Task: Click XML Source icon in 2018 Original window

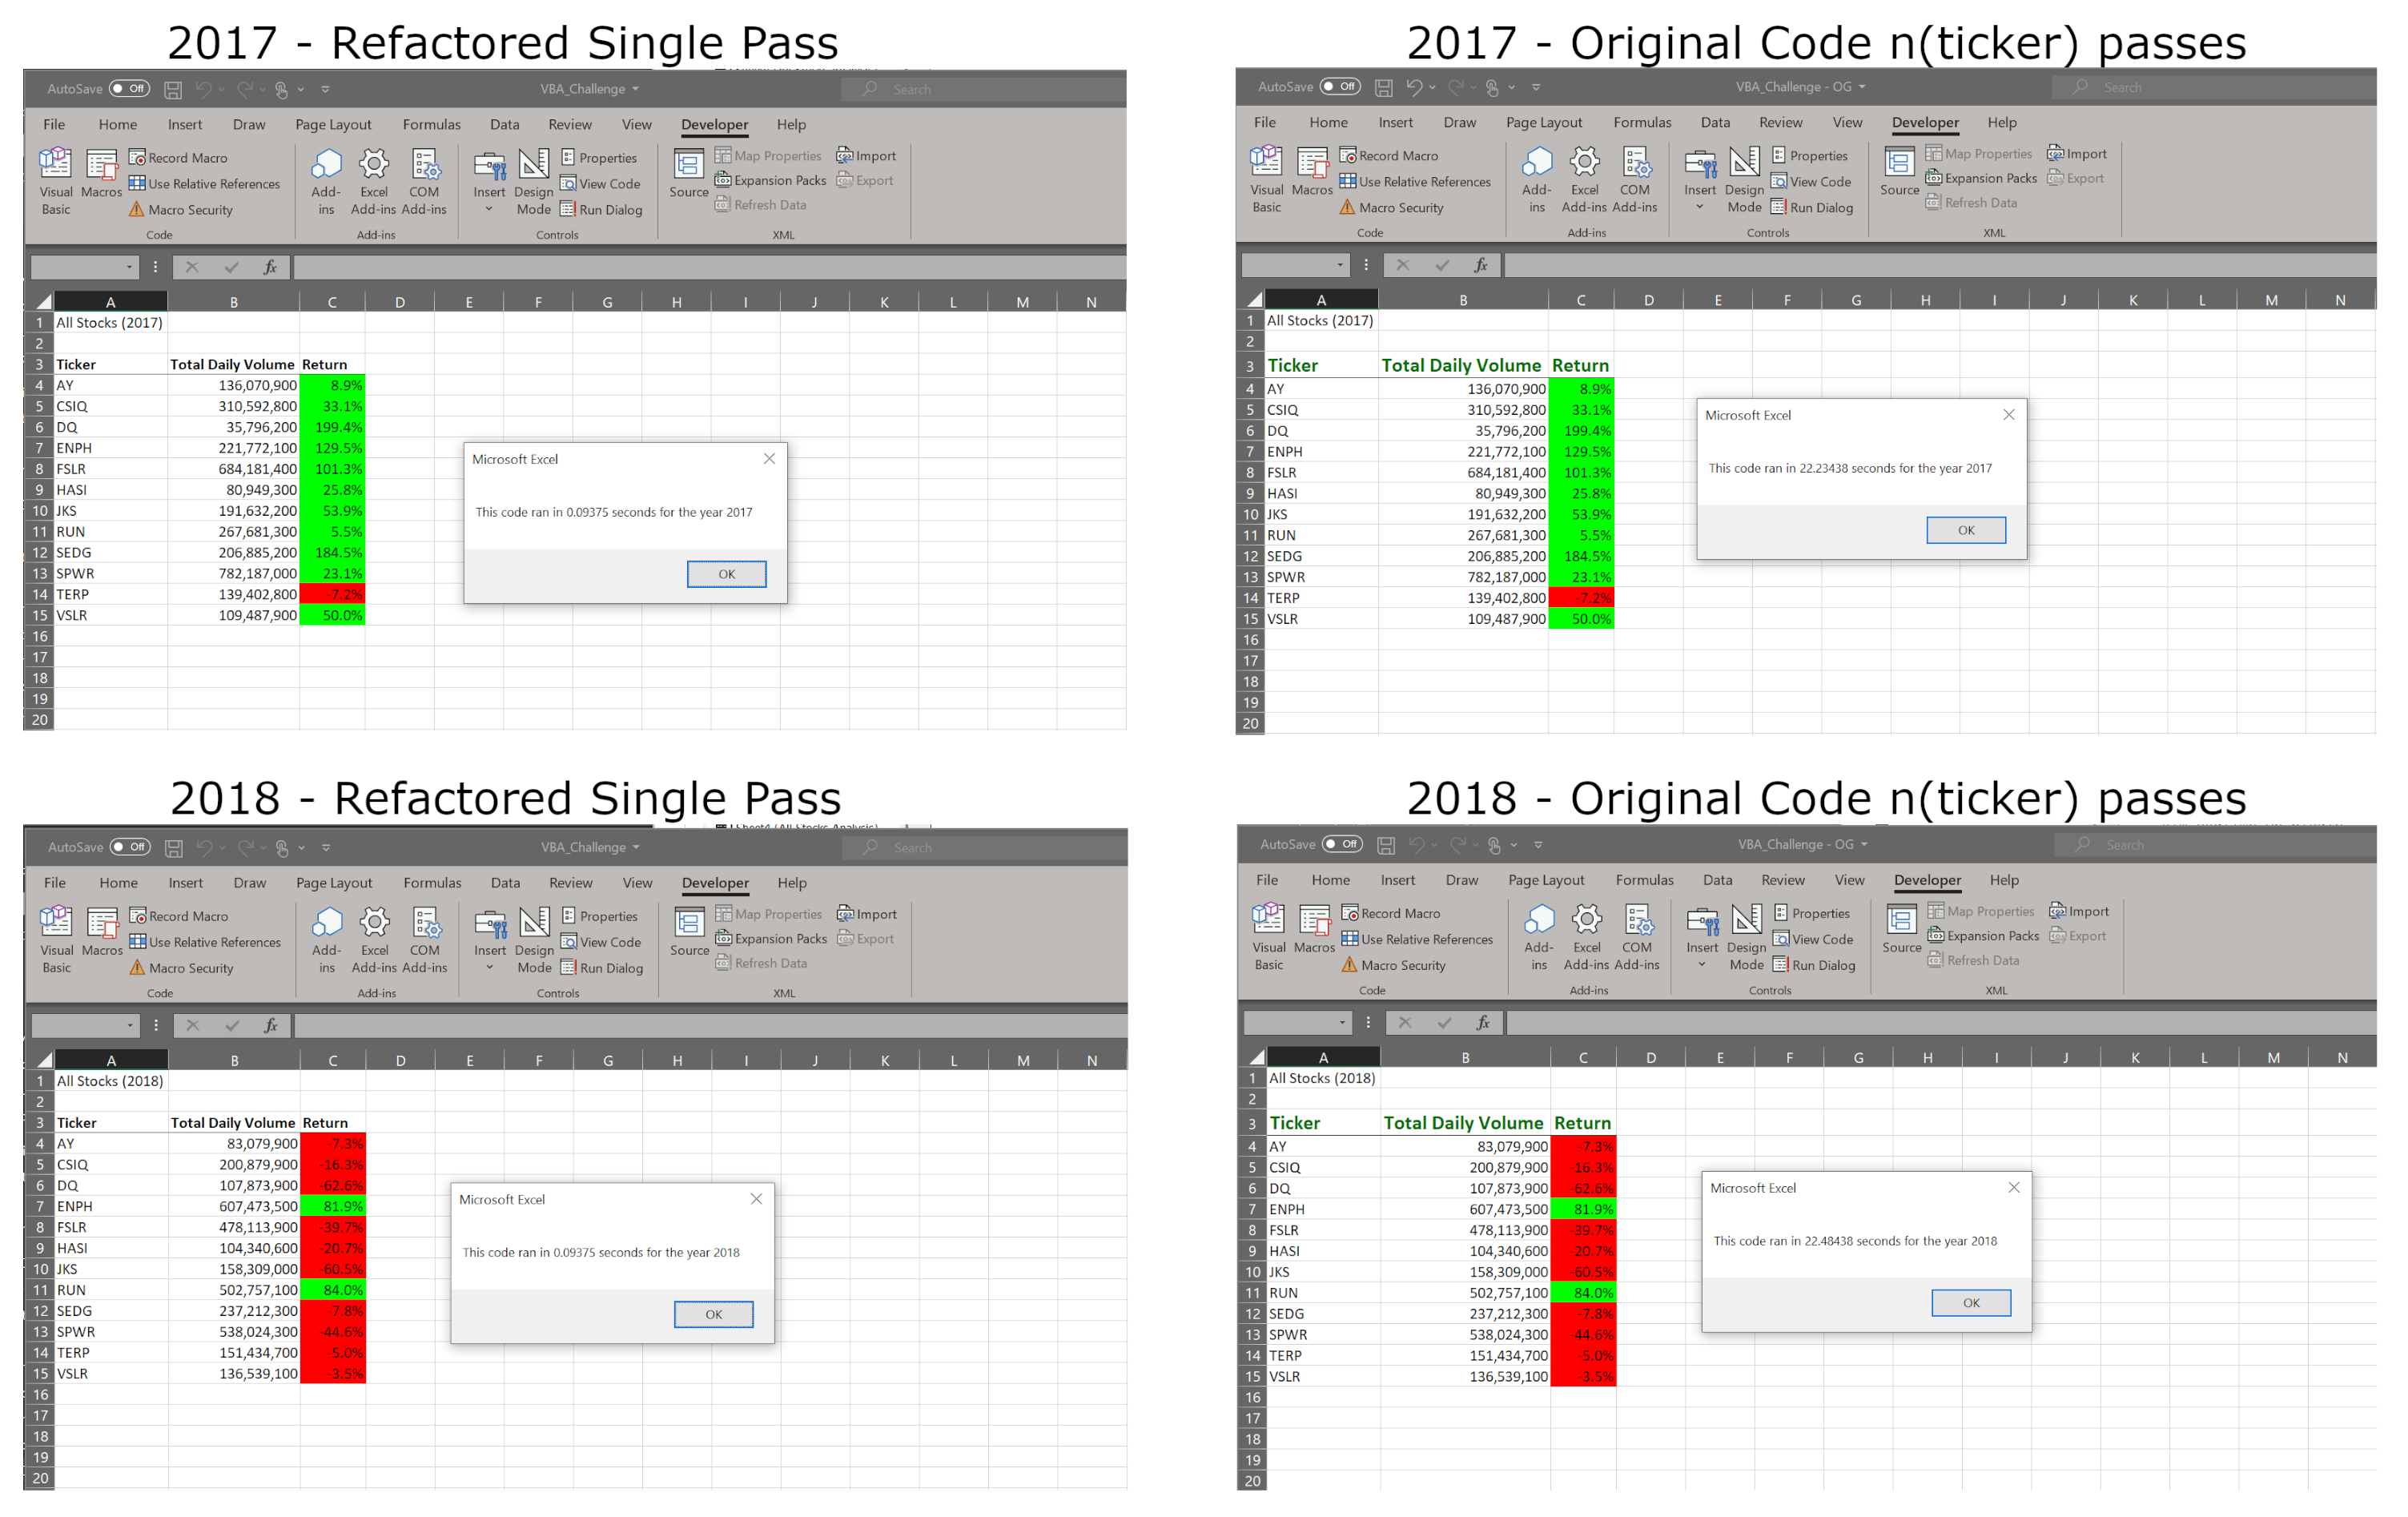Action: (1901, 928)
